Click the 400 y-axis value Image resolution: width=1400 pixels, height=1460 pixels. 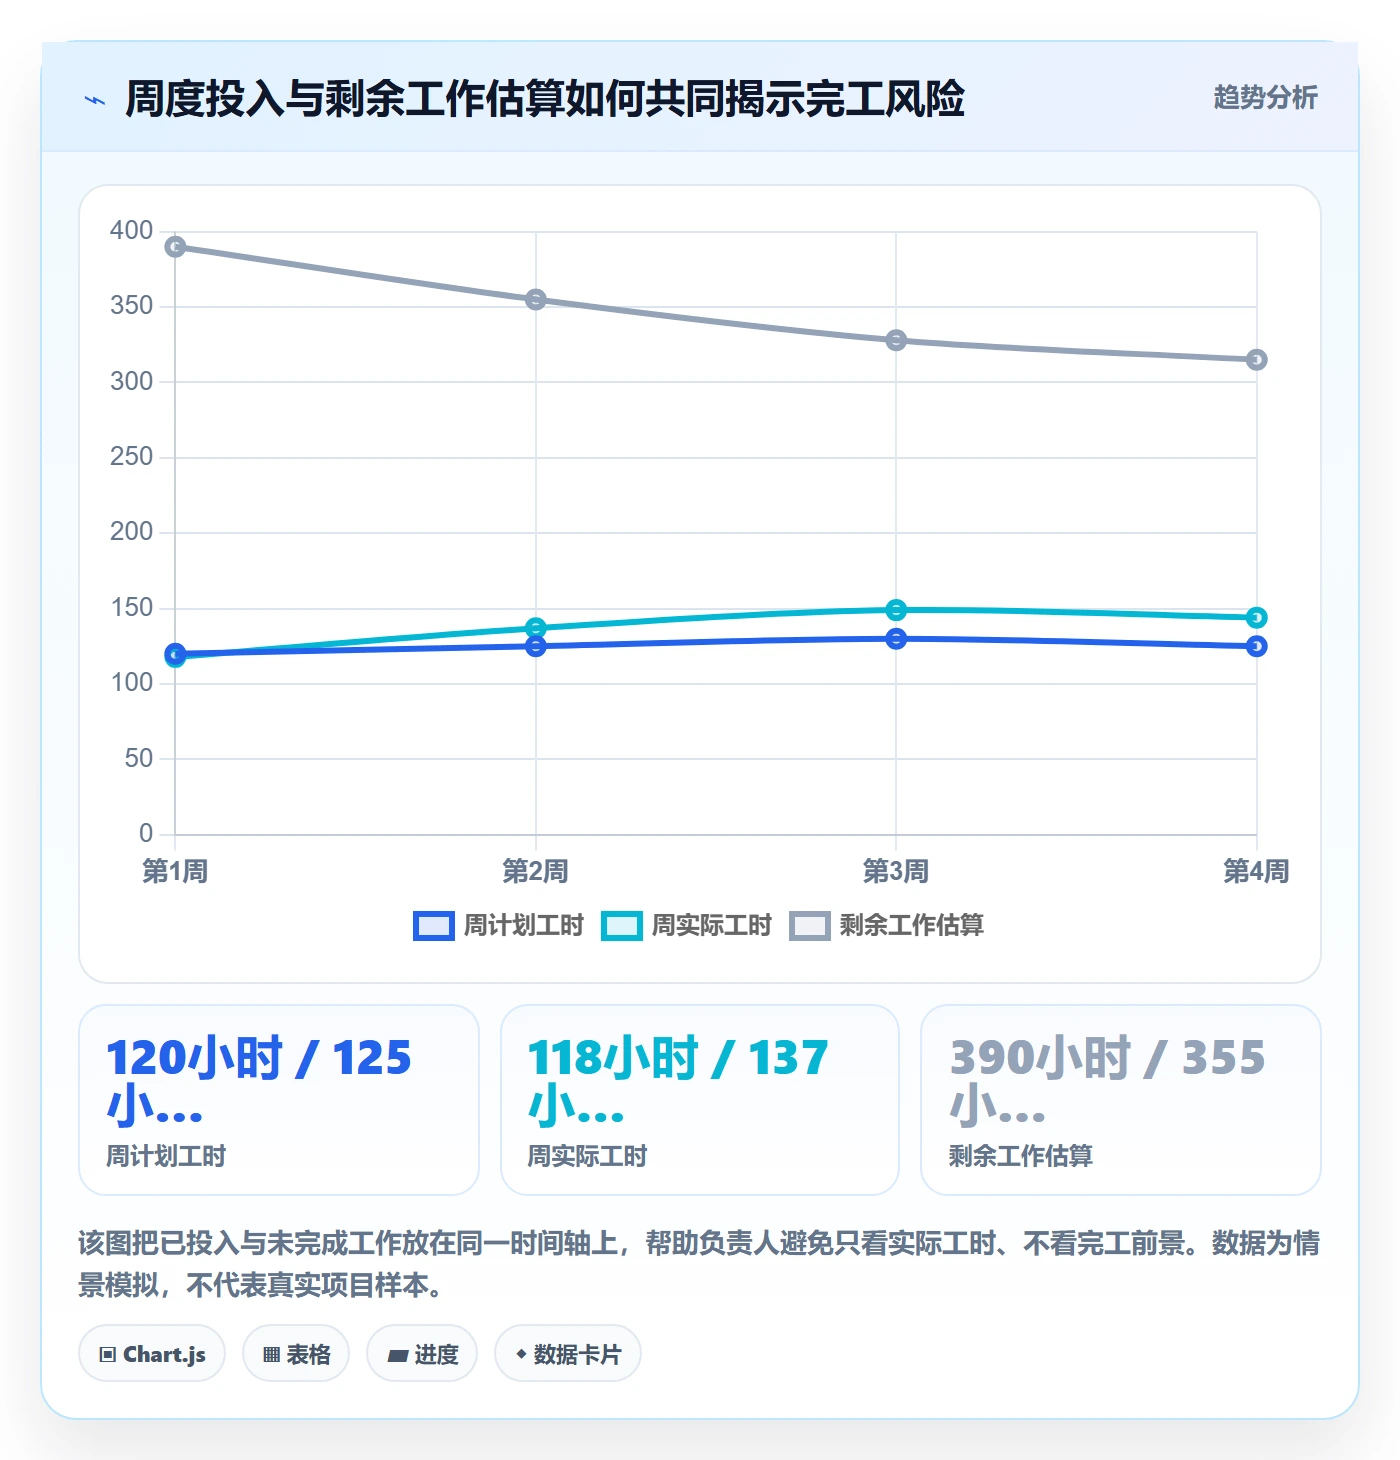pos(132,231)
